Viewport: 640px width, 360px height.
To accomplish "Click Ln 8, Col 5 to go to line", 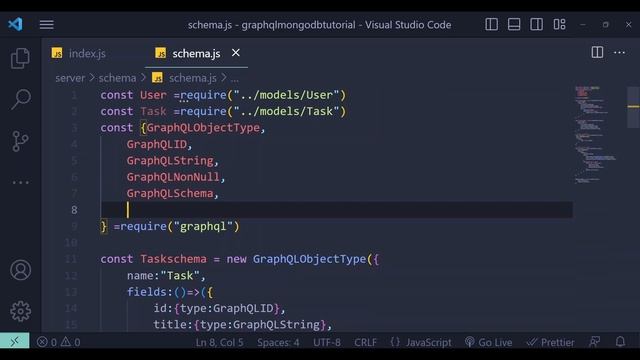I will (x=219, y=342).
